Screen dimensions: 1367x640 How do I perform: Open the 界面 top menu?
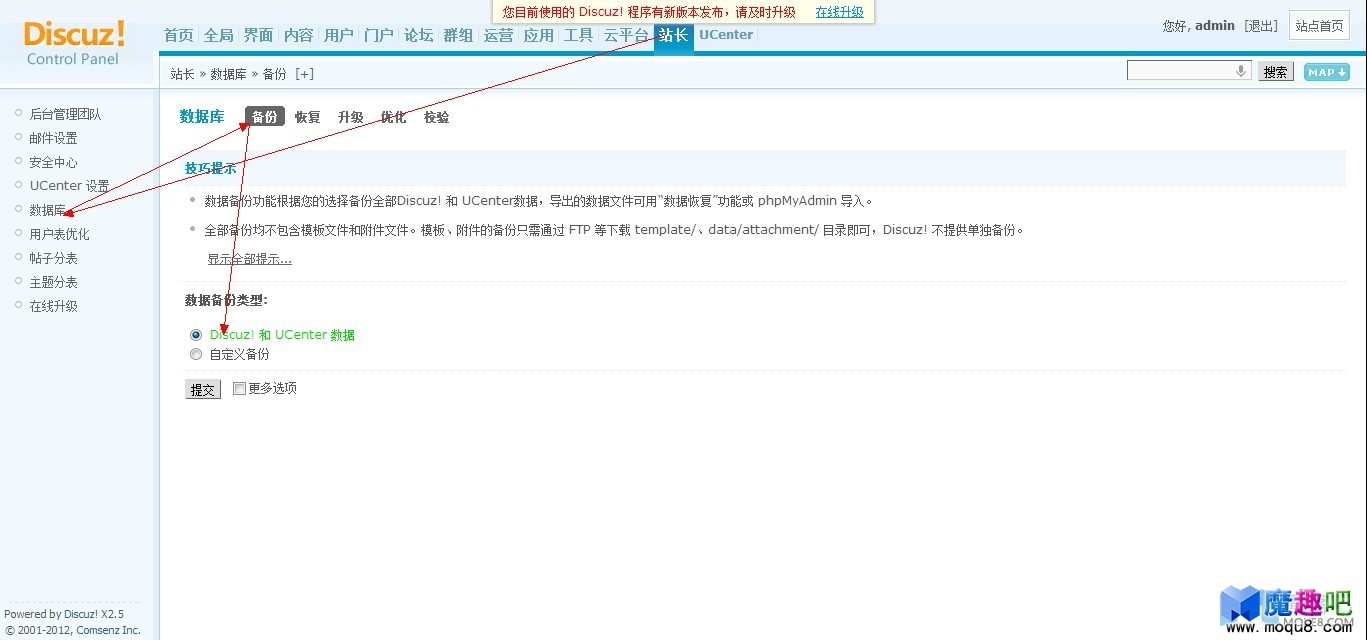coord(259,35)
